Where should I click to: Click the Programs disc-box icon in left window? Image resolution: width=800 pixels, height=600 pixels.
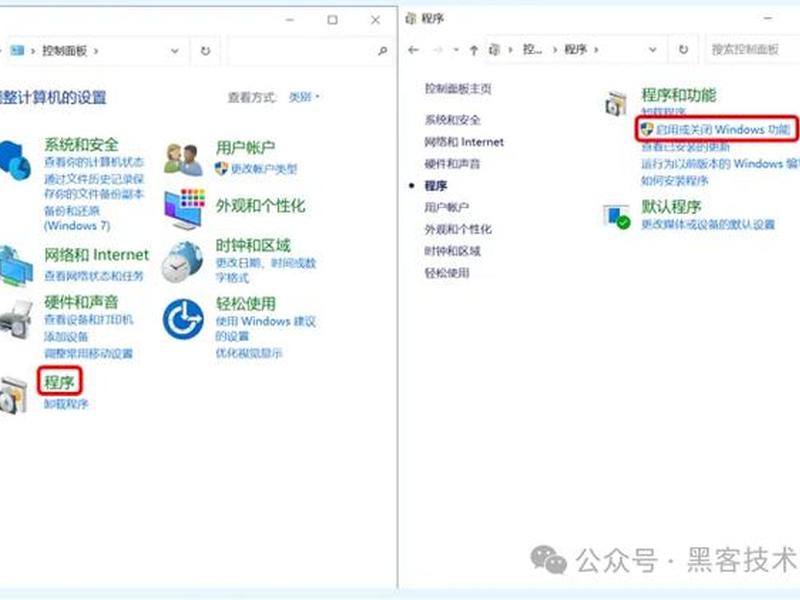coord(13,395)
